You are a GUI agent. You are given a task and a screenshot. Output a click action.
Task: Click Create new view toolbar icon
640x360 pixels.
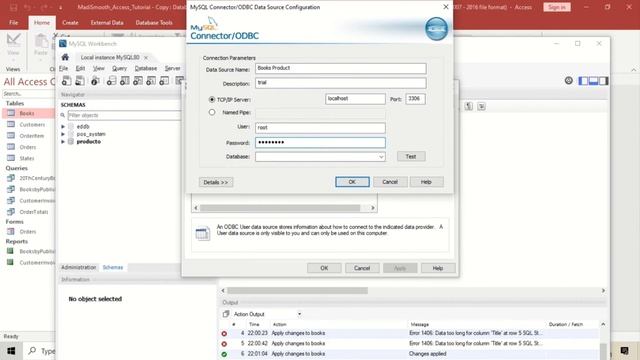click(138, 81)
